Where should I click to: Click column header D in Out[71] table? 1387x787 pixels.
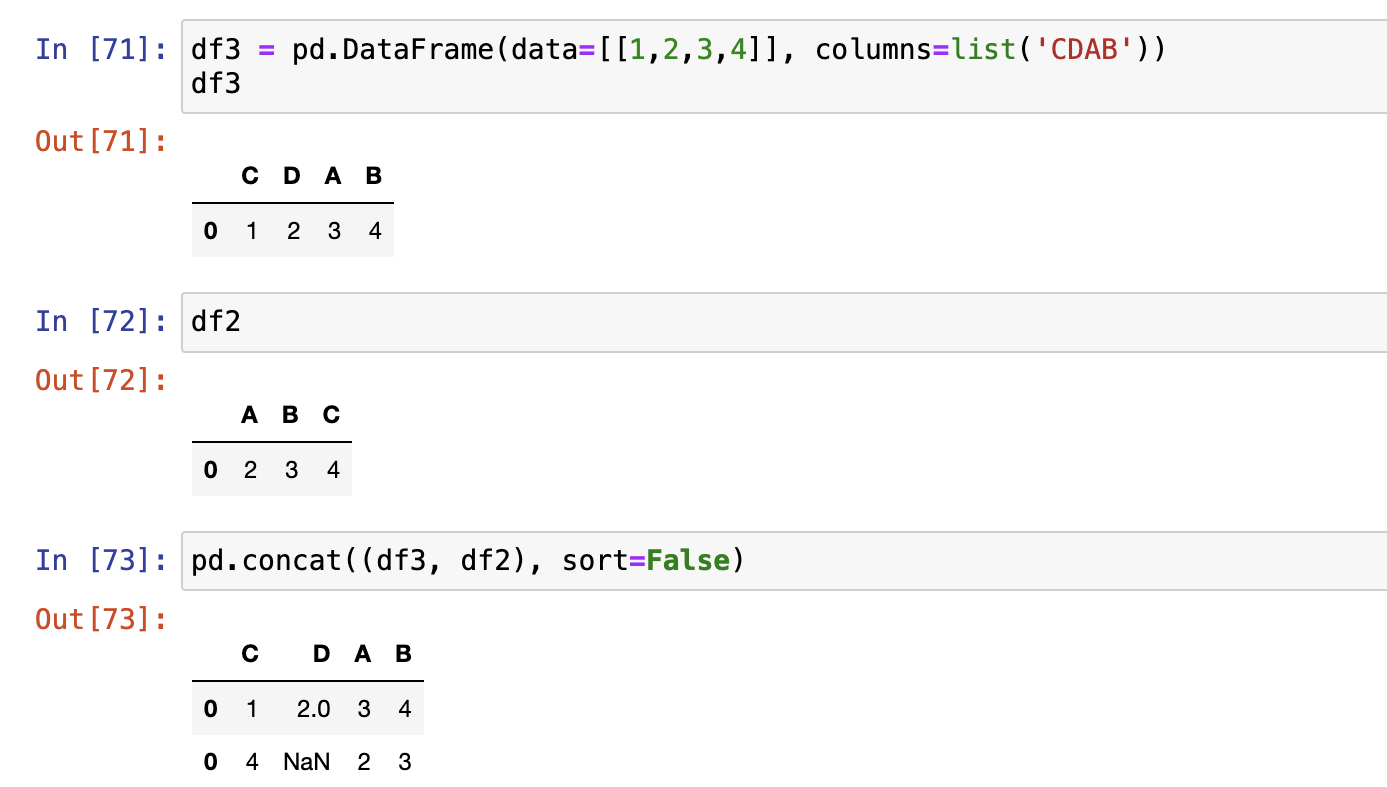(292, 177)
